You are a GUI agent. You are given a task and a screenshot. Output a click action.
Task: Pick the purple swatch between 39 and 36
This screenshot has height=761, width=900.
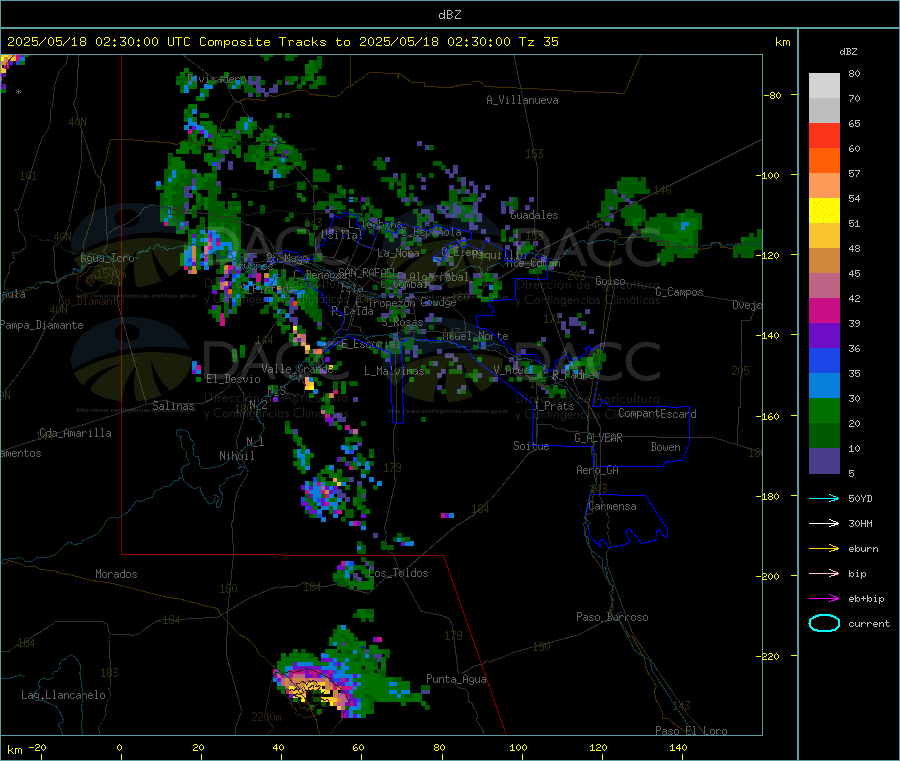[x=824, y=336]
